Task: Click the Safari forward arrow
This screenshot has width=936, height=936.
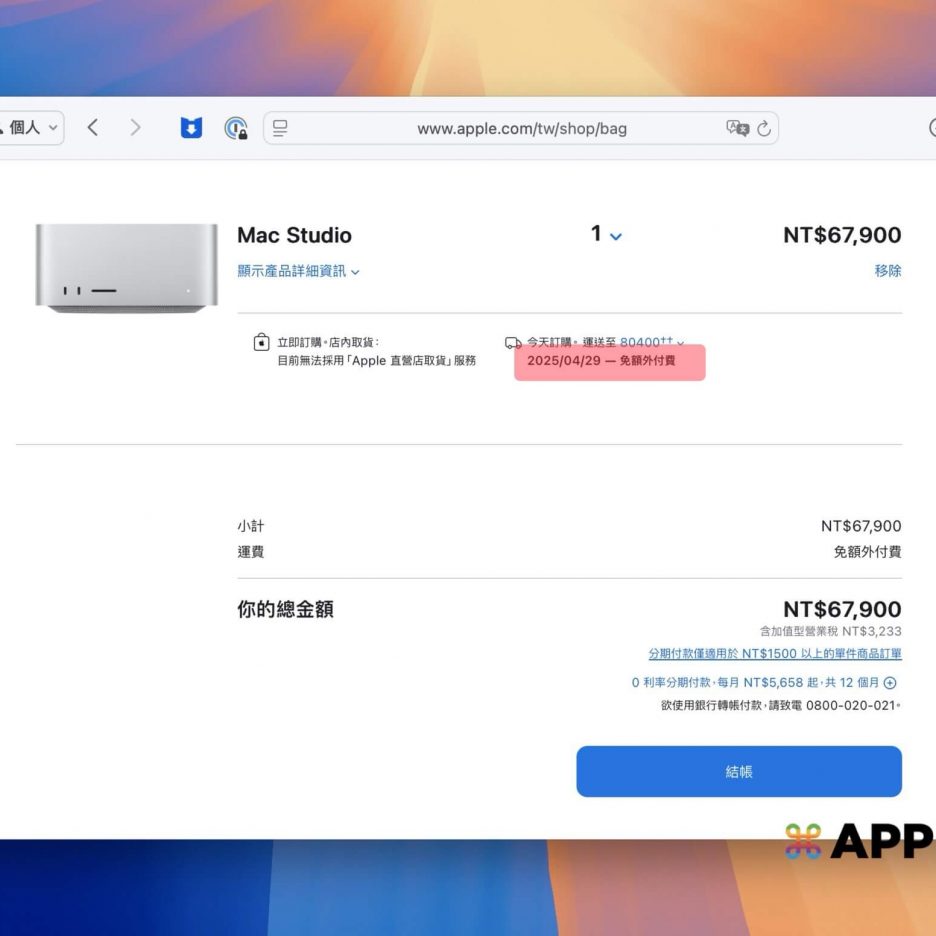Action: pos(136,128)
